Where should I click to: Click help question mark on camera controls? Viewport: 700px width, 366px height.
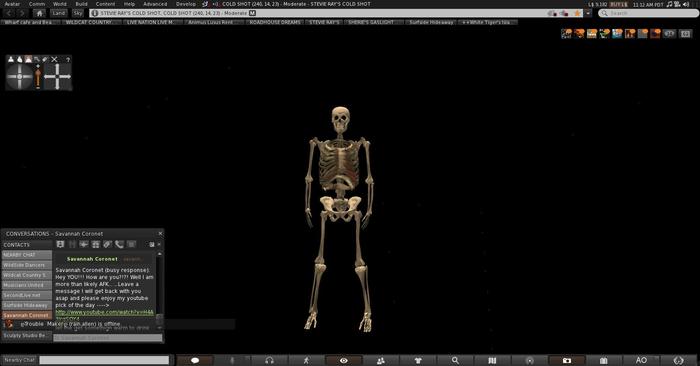68,59
